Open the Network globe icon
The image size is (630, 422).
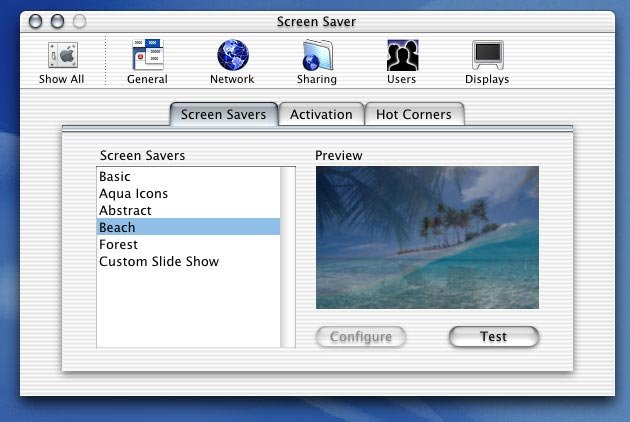(x=233, y=55)
